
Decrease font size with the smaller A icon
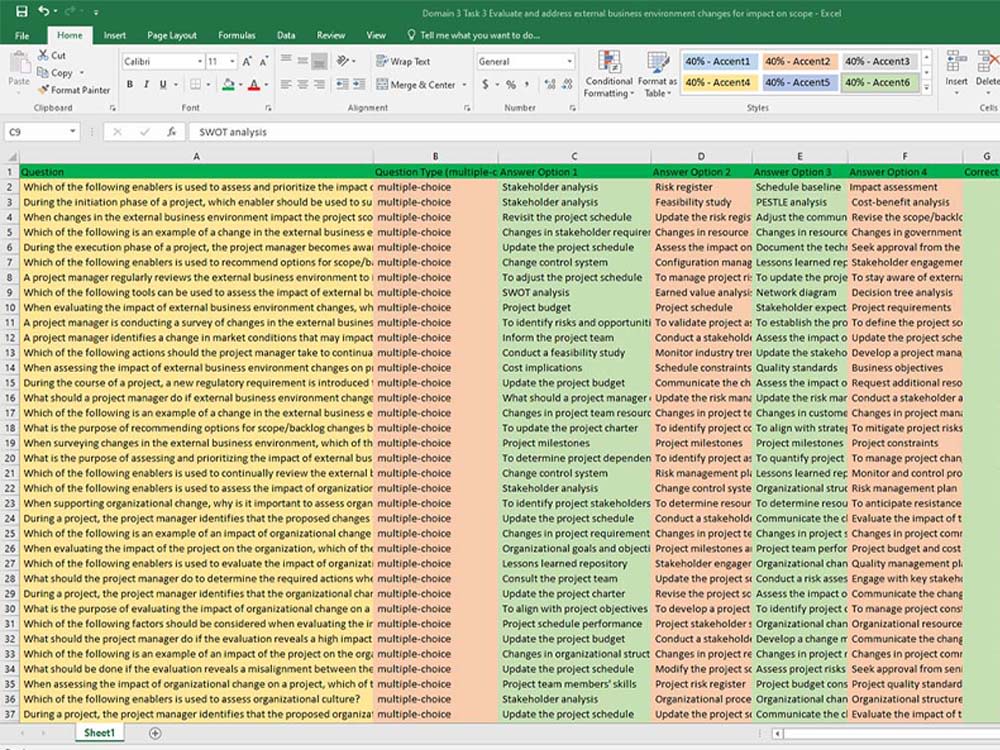263,61
